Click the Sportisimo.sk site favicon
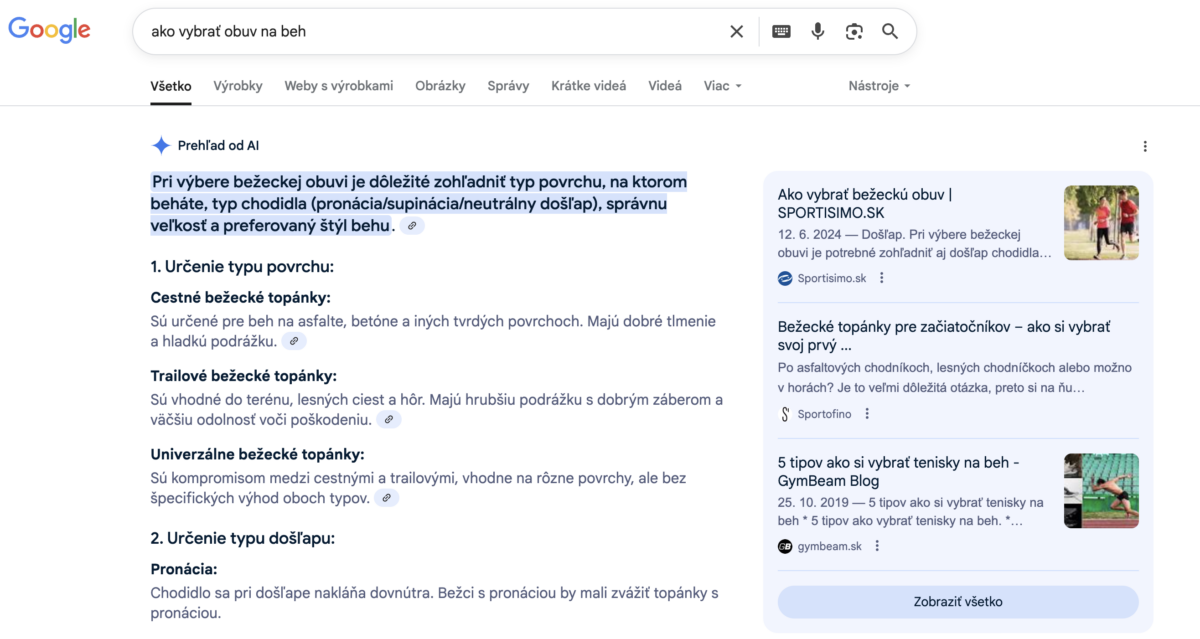 [x=785, y=278]
